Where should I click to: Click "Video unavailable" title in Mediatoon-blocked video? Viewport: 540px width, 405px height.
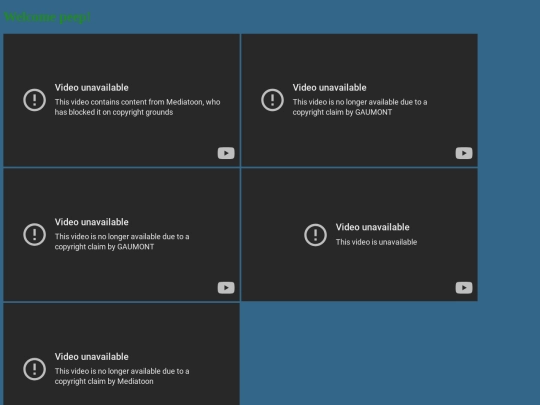click(92, 87)
